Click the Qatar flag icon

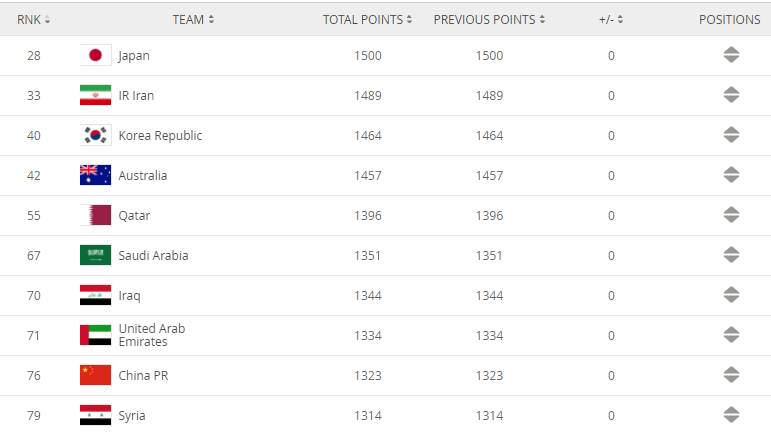tap(95, 216)
